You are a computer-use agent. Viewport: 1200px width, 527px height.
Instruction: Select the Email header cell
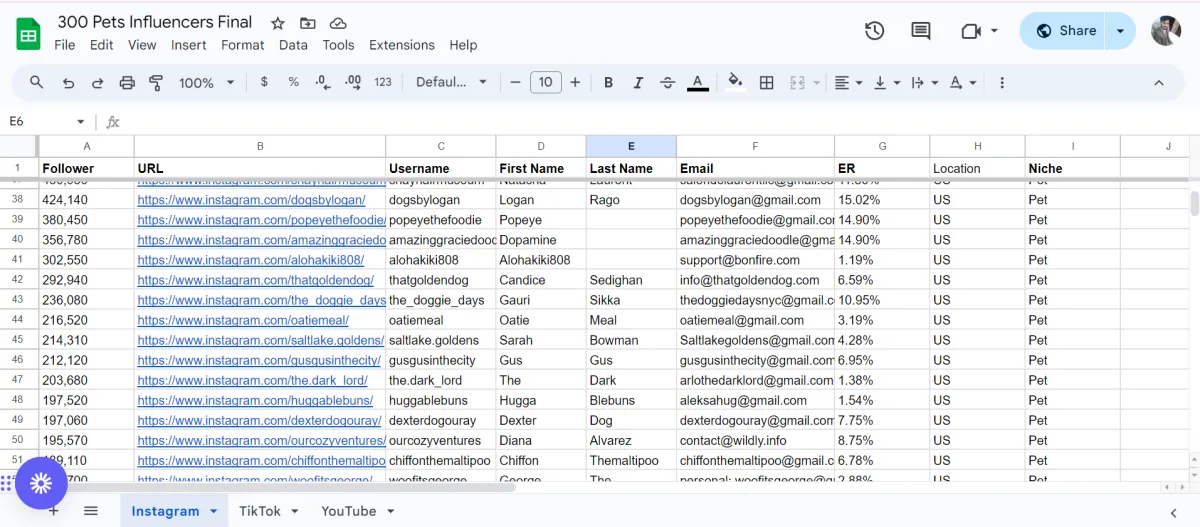(755, 168)
